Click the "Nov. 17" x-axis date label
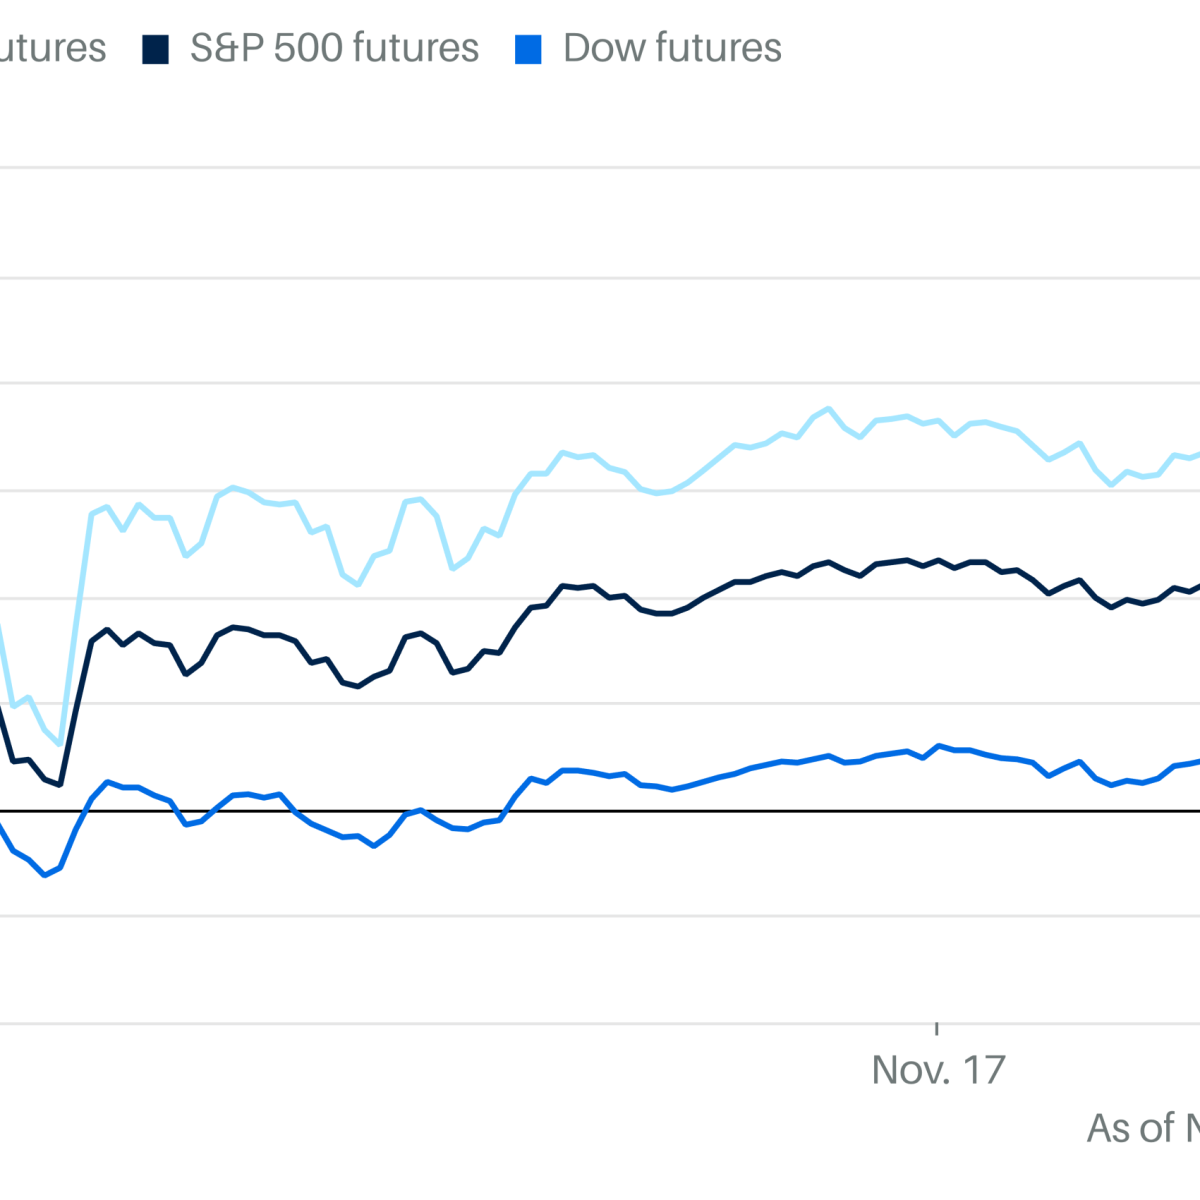 pos(938,1070)
